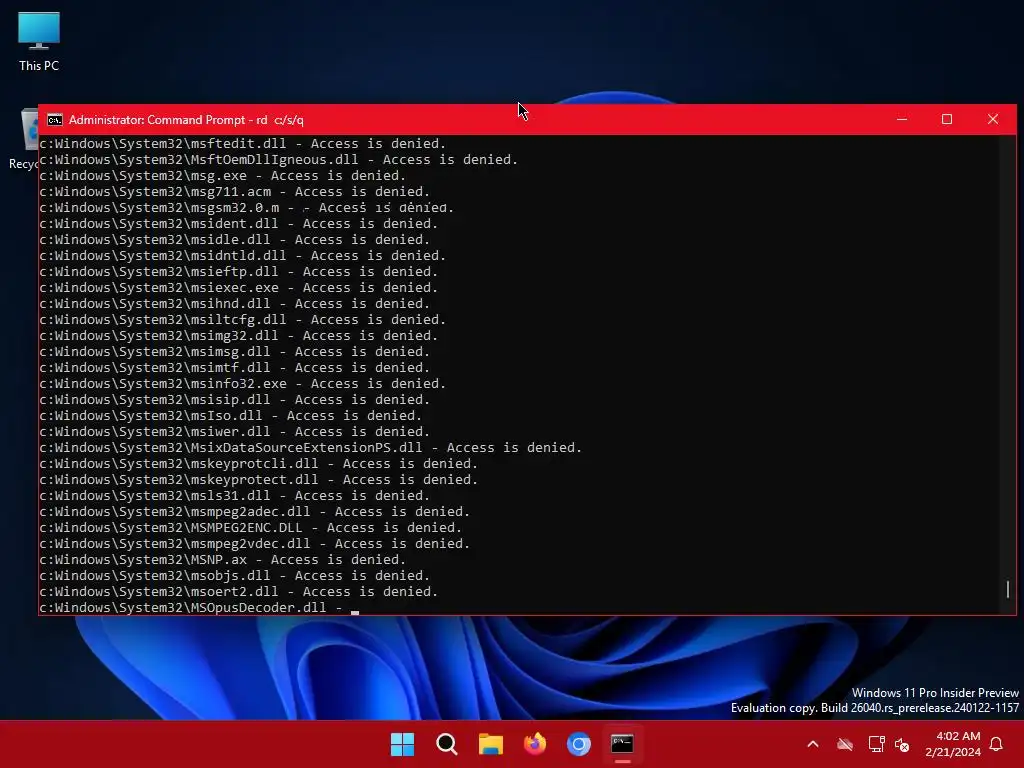The width and height of the screenshot is (1024, 768).
Task: Click the line containing msIso.dll
Action: point(231,415)
